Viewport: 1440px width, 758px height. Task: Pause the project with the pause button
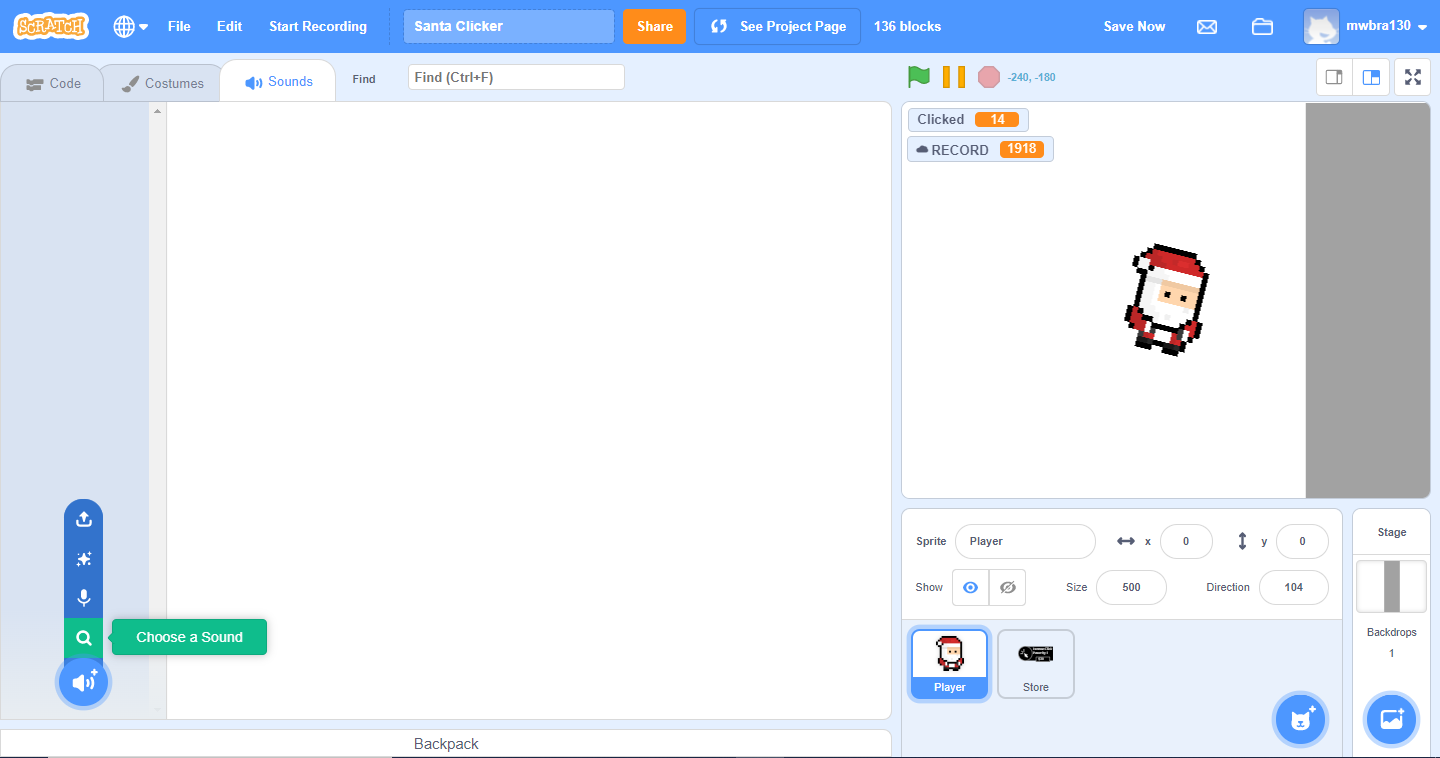[x=954, y=76]
